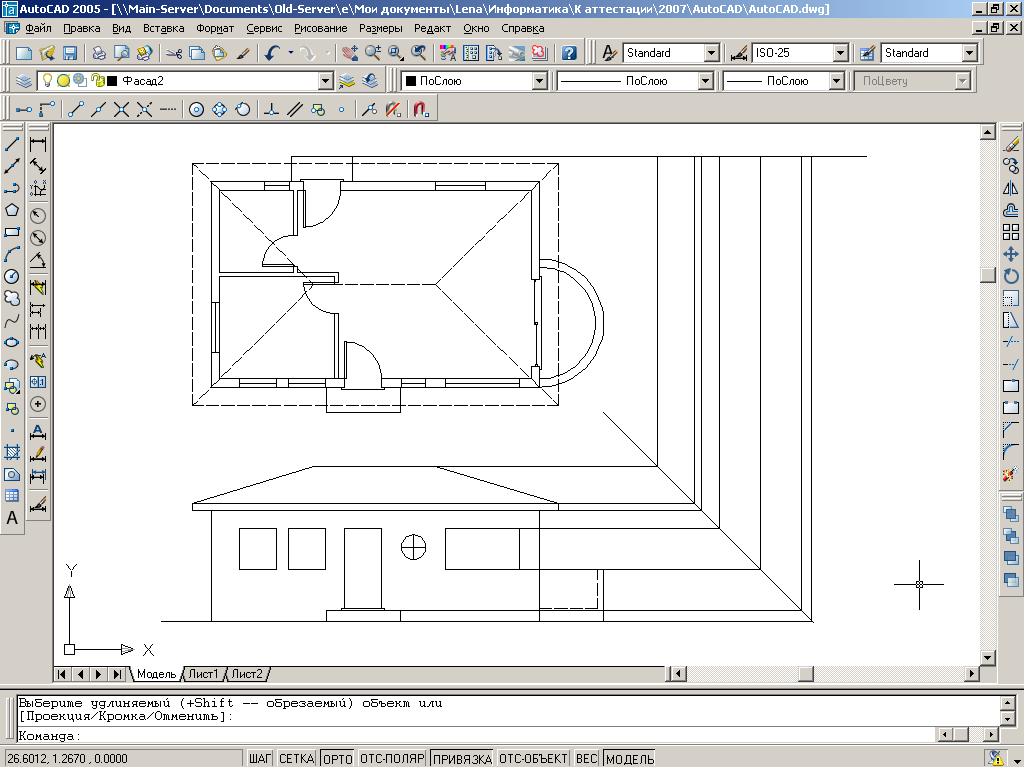Select the Модель tab
1024x768 pixels.
pyautogui.click(x=156, y=674)
